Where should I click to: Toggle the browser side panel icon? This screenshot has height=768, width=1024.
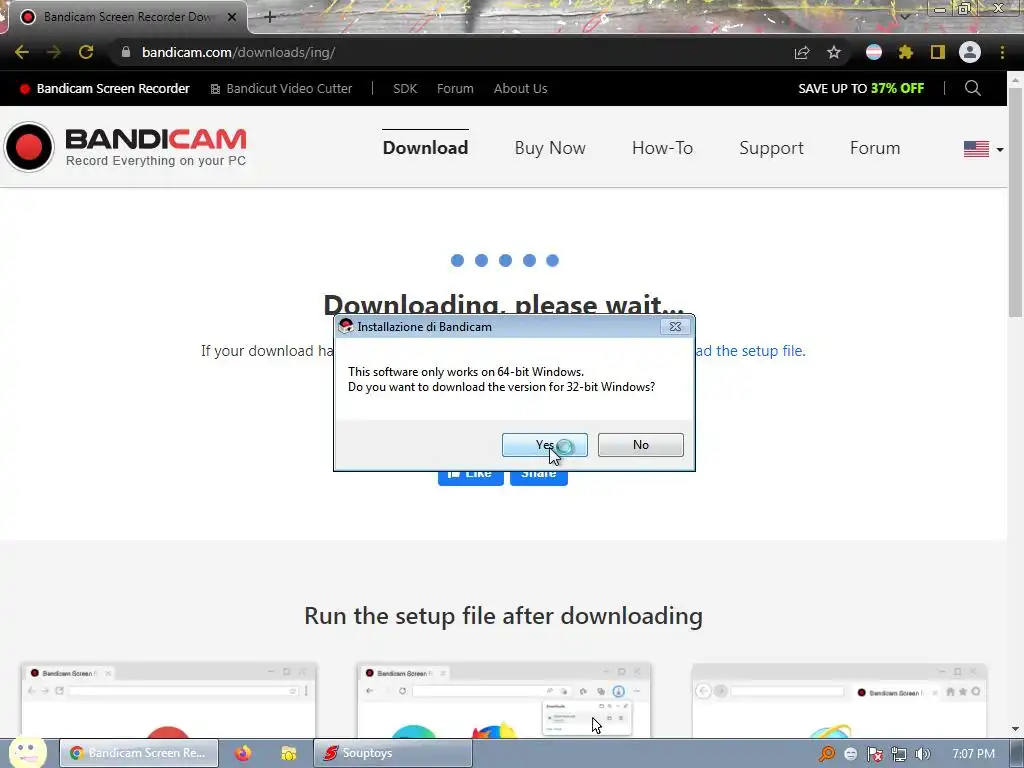[938, 52]
